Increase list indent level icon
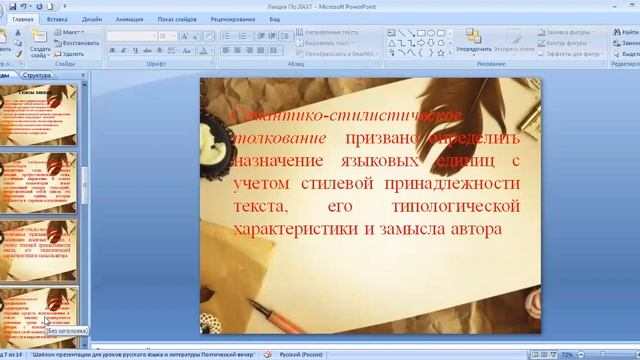This screenshot has width=640, height=360. [272, 36]
